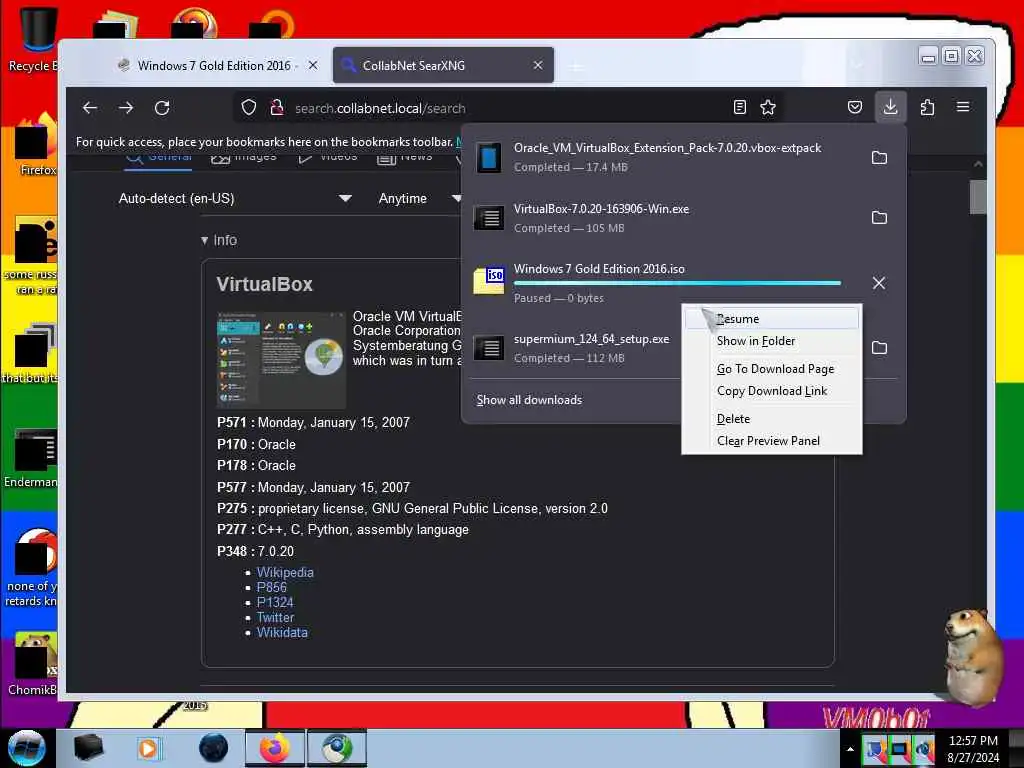Click the Windows 7 ISO download progress bar
Screen dimensions: 1024x768
(677, 283)
